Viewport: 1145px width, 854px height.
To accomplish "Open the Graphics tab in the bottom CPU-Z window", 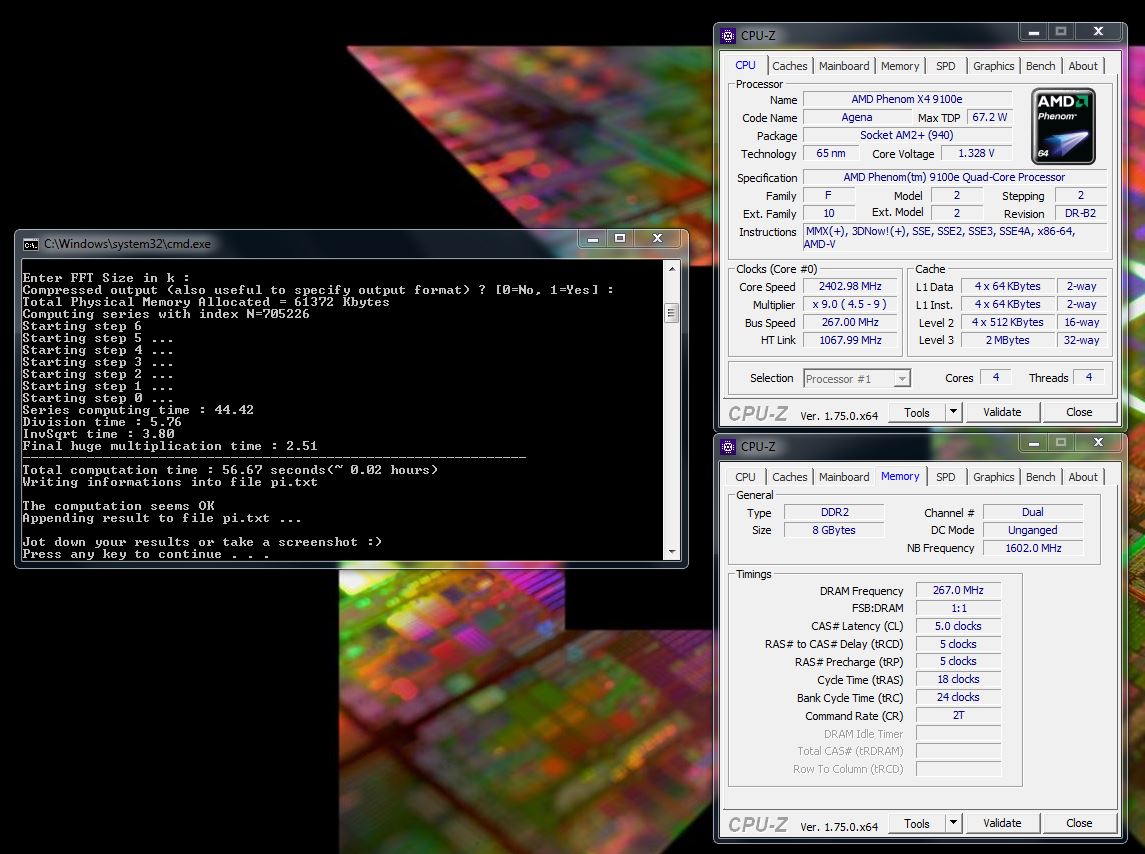I will tap(993, 477).
